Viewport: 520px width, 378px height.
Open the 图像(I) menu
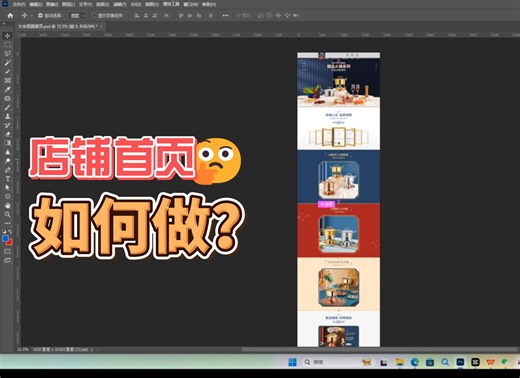[x=52, y=5]
